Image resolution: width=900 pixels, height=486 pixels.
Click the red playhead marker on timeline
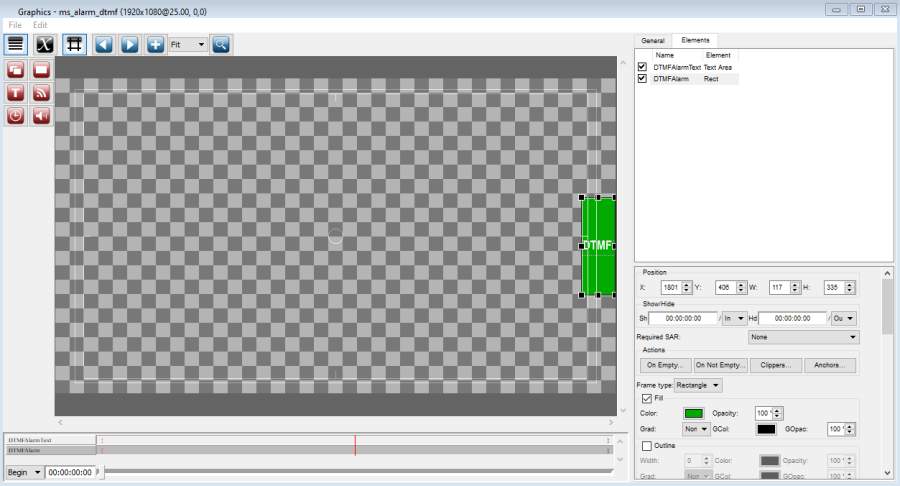355,445
